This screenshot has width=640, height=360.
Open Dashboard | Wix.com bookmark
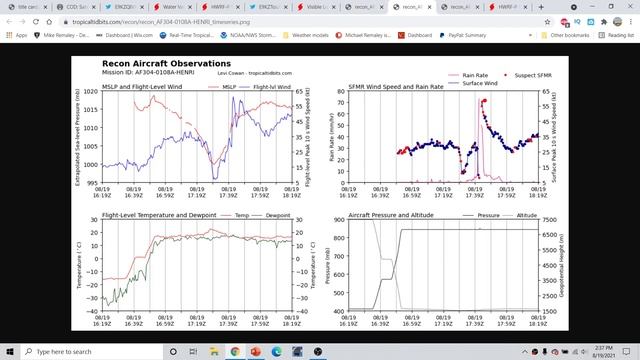[124, 36]
